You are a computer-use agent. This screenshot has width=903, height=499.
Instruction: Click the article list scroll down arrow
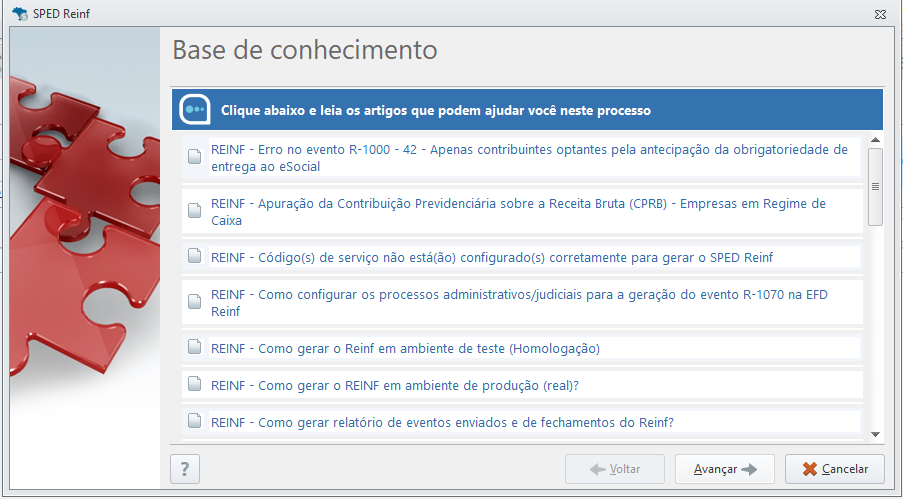(875, 434)
